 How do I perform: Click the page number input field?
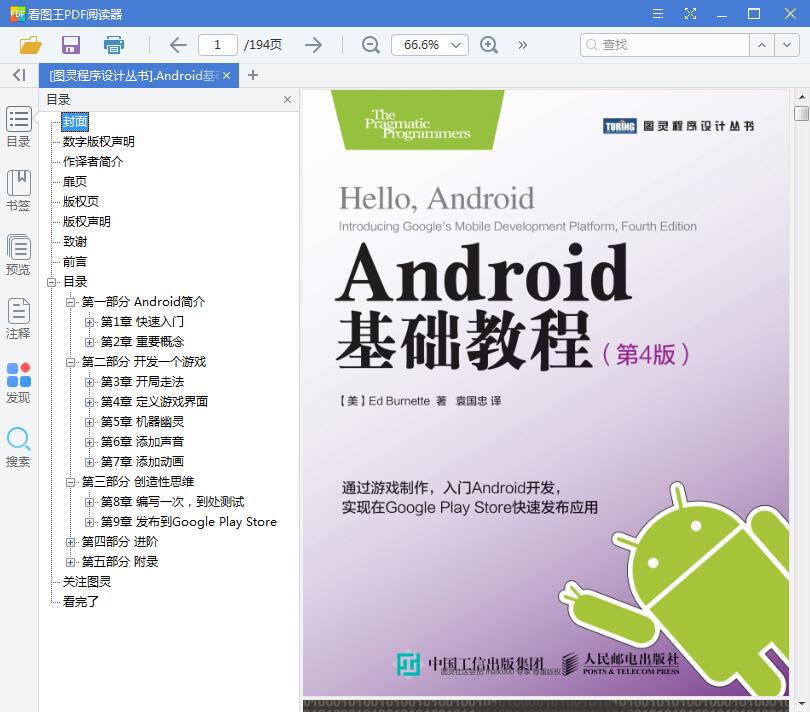(x=218, y=45)
